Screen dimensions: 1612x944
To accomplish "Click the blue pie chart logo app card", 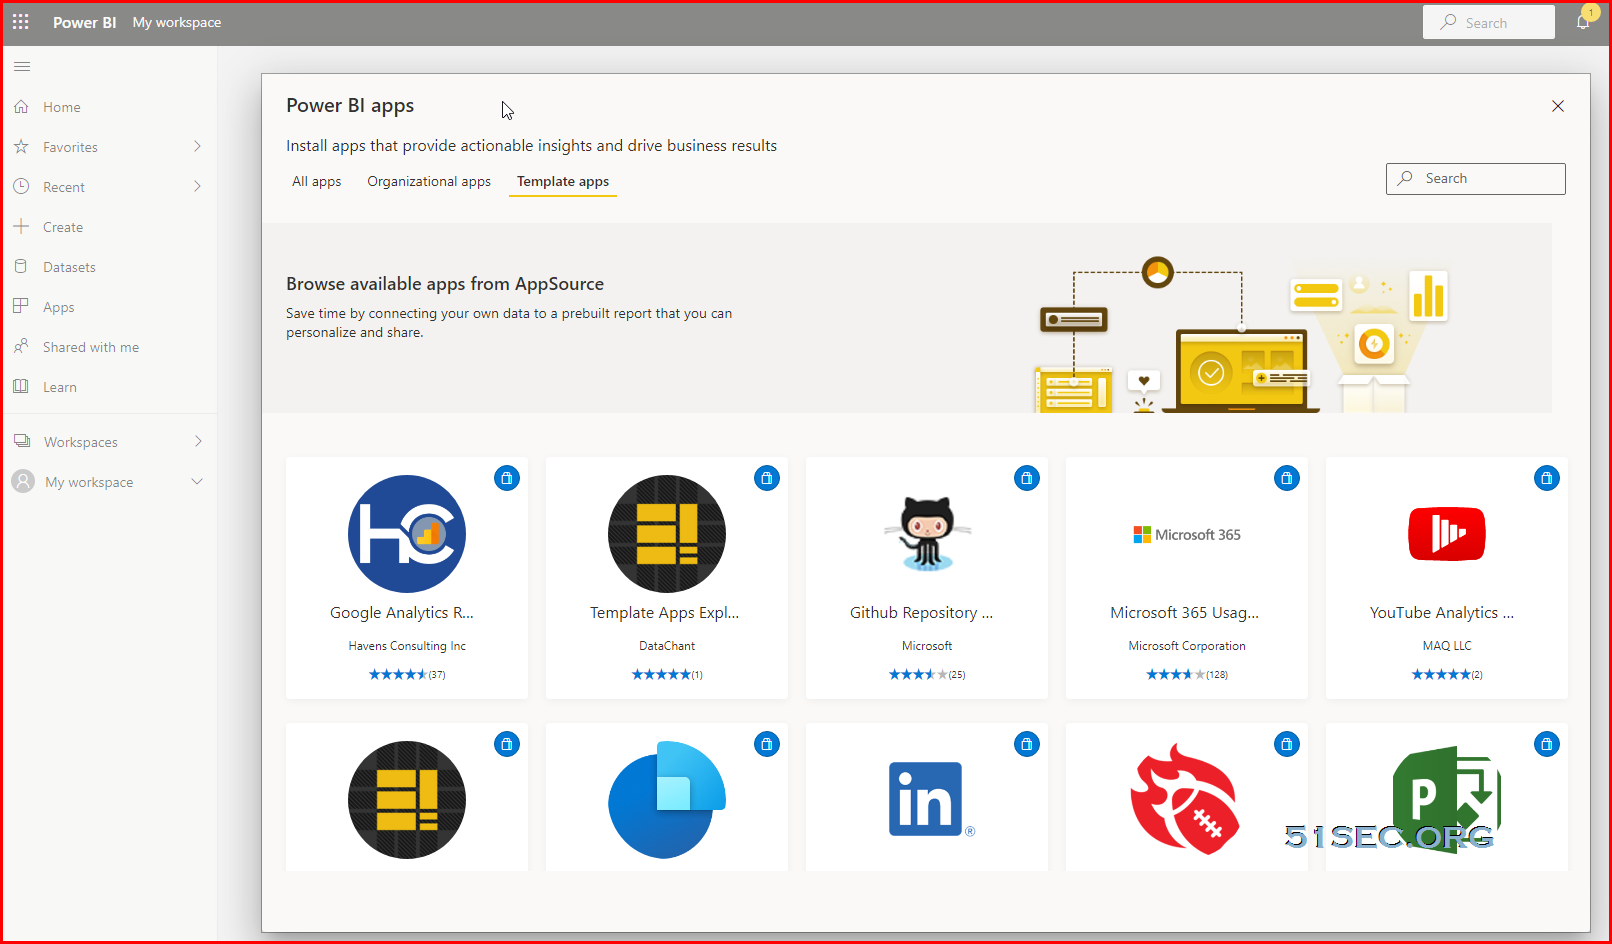I will click(667, 799).
